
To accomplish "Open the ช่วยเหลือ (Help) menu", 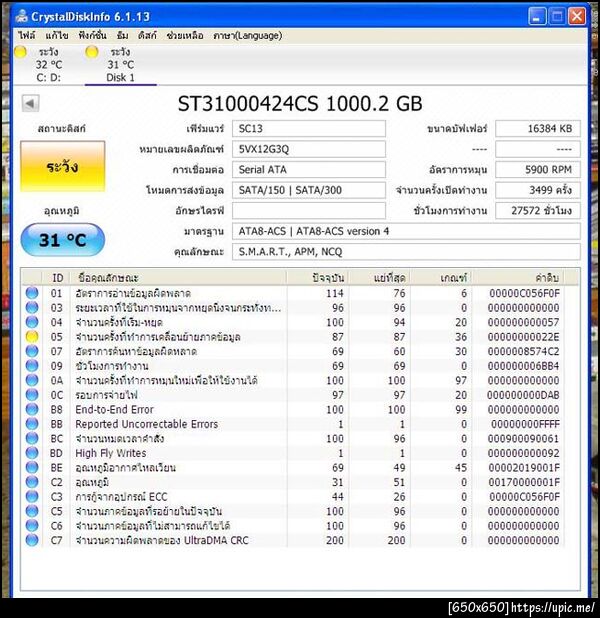I will (x=185, y=35).
